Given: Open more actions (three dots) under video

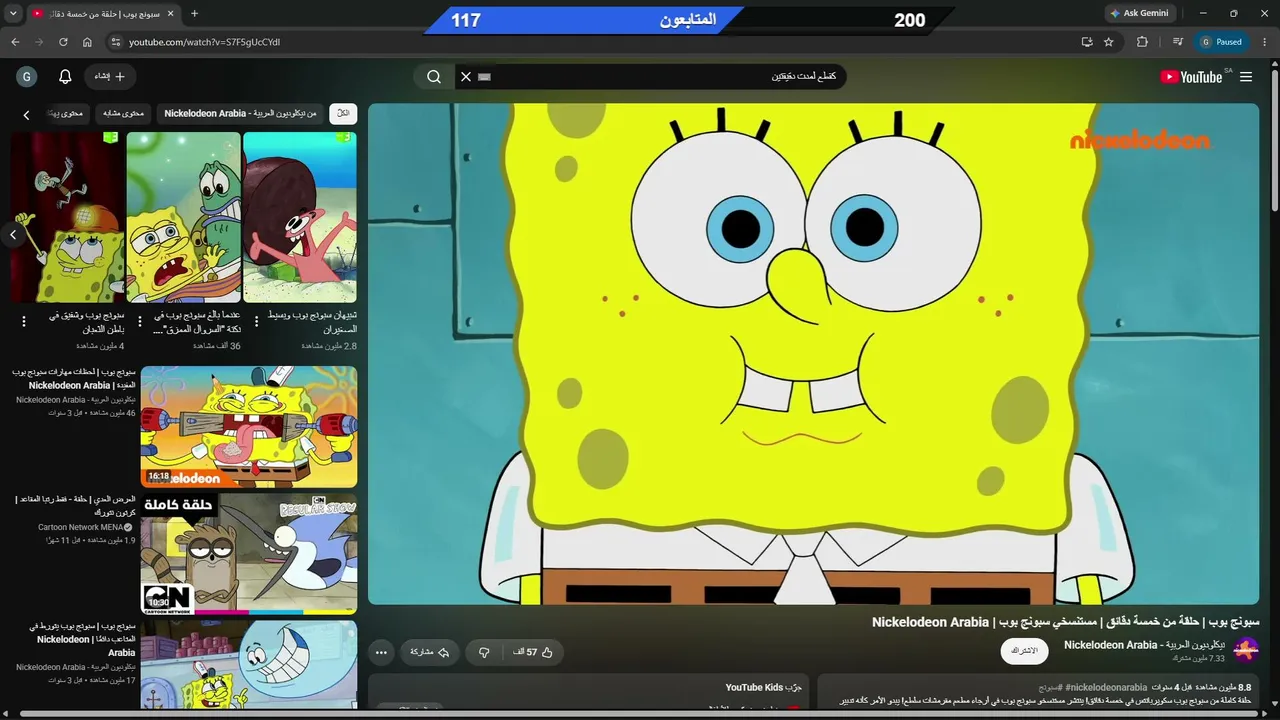Looking at the screenshot, I should point(381,652).
